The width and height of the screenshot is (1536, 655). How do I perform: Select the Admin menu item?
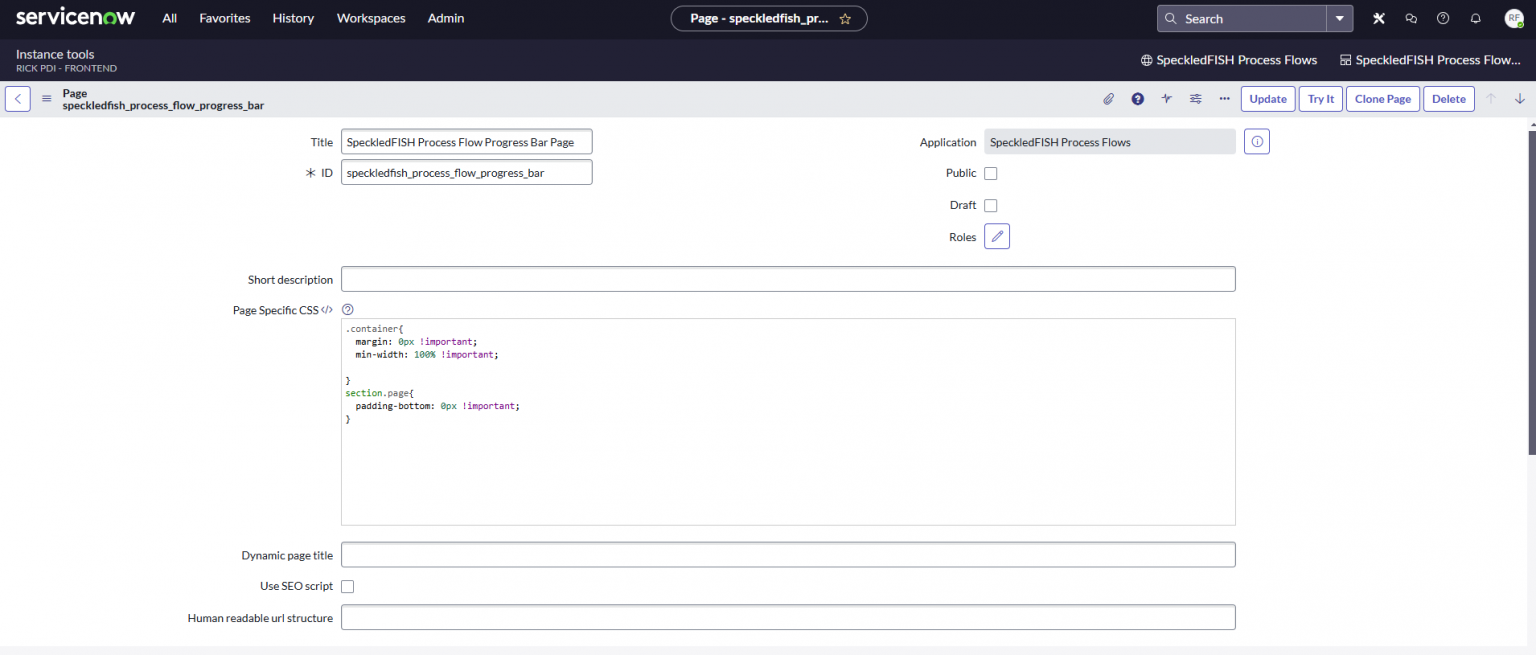445,18
